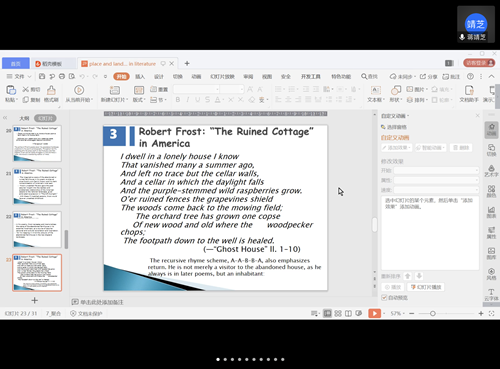500x369 pixels.
Task: Switch to the Design ribbon tab
Action: 159,77
